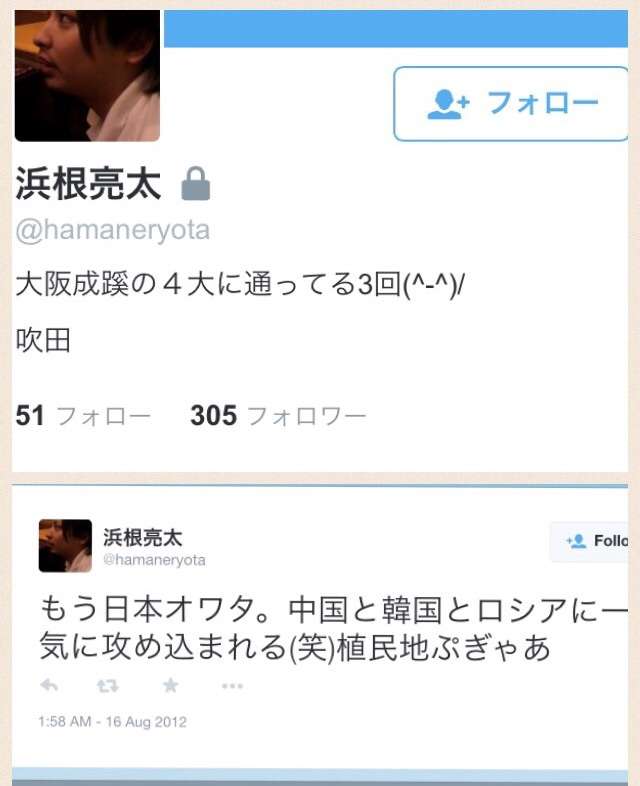Image resolution: width=640 pixels, height=786 pixels.
Task: Select the @hamaneryota handle under the profile name
Action: pyautogui.click(x=113, y=231)
